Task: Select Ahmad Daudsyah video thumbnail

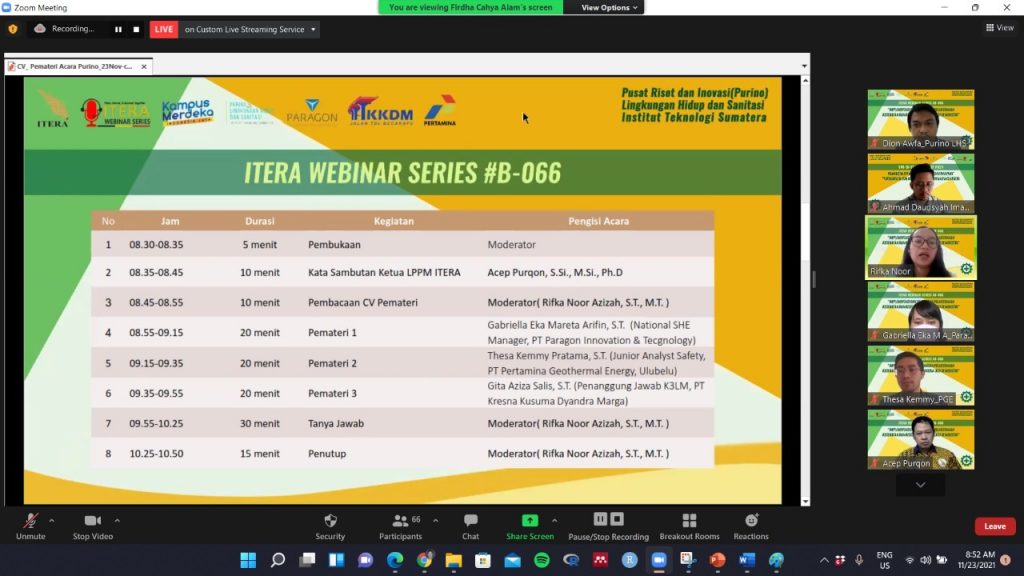Action: (921, 184)
